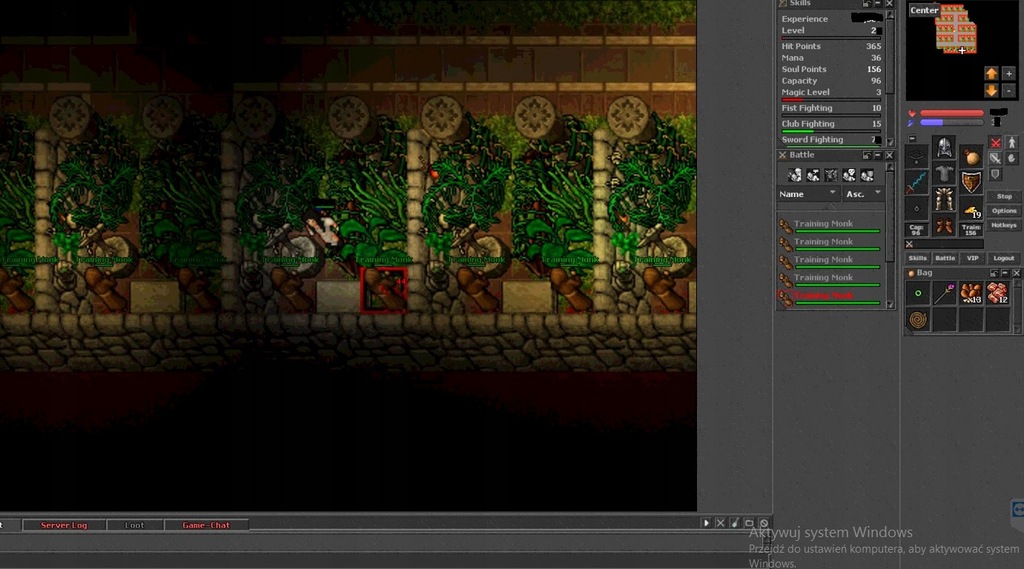Switch to the Server Log tab
1024x569 pixels.
(64, 525)
